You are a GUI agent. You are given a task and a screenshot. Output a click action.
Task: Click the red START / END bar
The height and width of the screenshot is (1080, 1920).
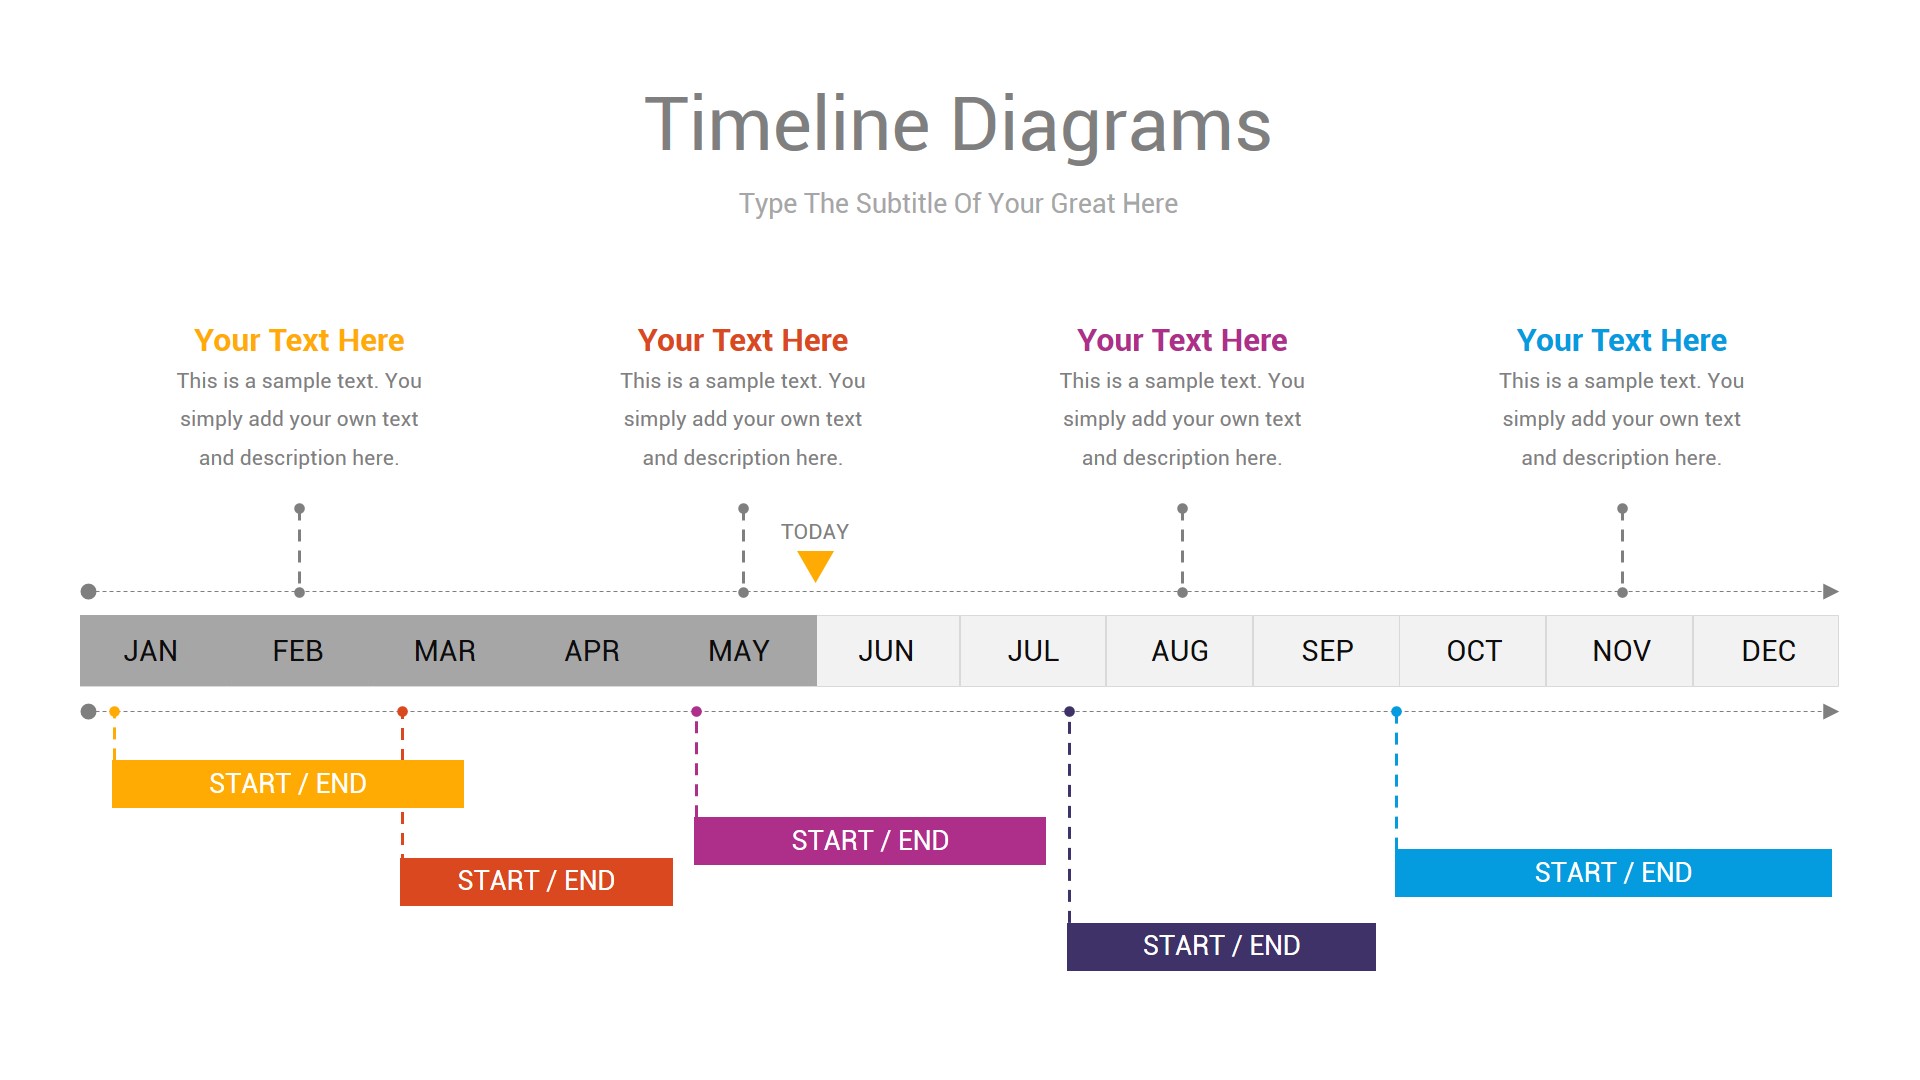tap(536, 881)
